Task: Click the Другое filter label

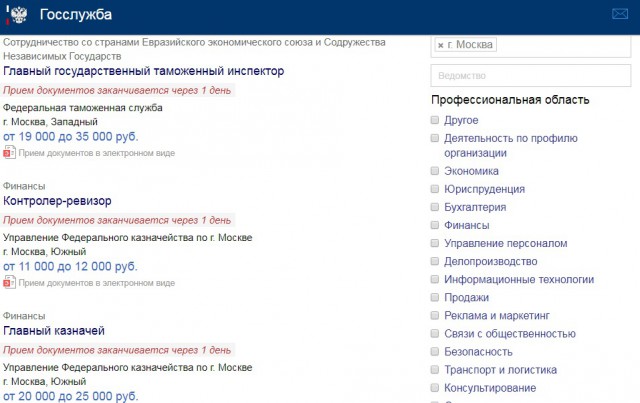Action: (461, 120)
